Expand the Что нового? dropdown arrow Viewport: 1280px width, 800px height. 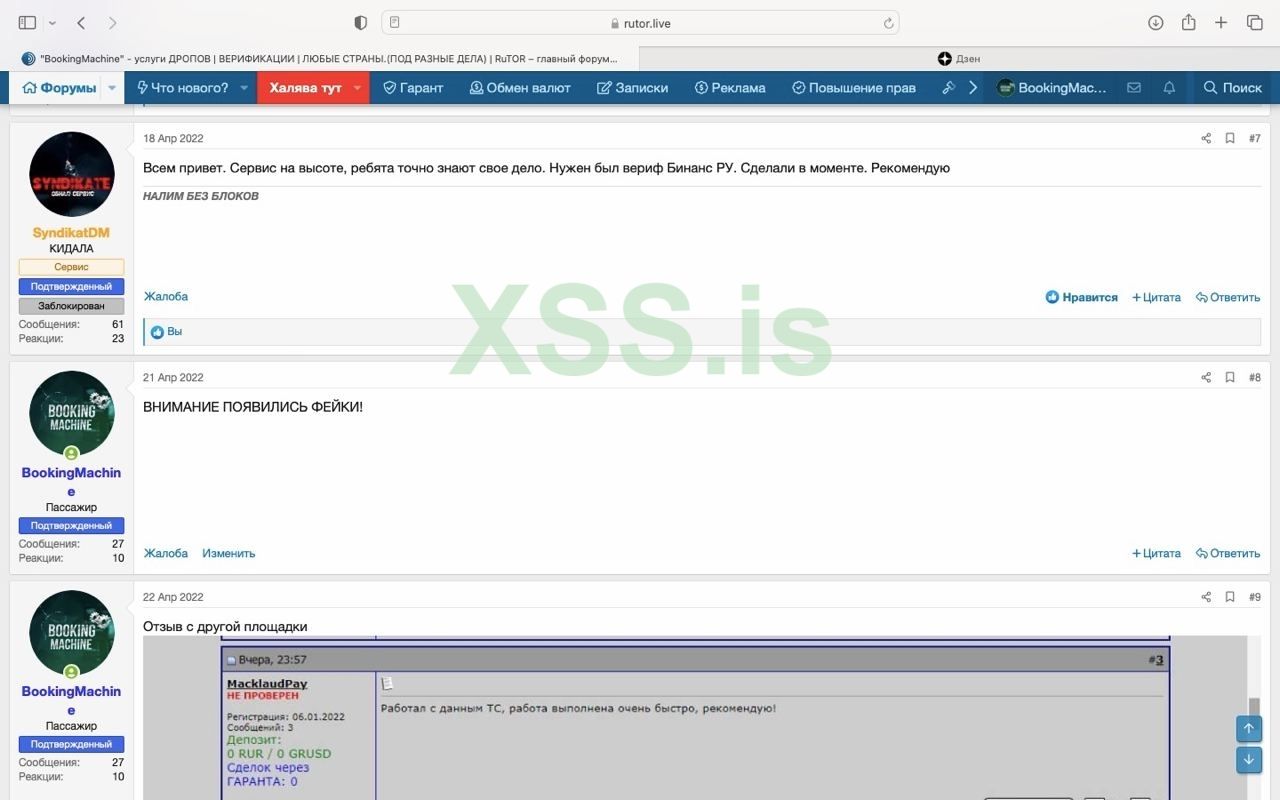pos(244,88)
